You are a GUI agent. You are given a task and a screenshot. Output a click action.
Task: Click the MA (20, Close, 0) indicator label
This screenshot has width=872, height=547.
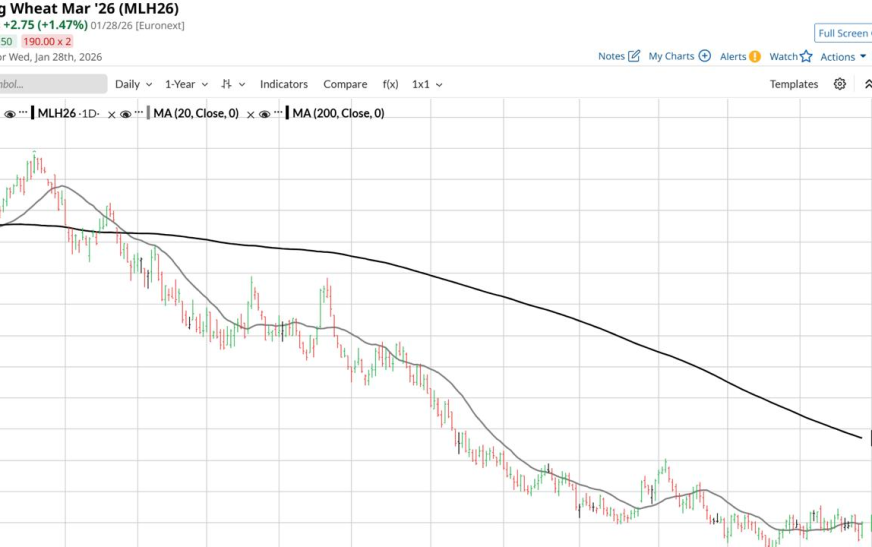pos(196,113)
